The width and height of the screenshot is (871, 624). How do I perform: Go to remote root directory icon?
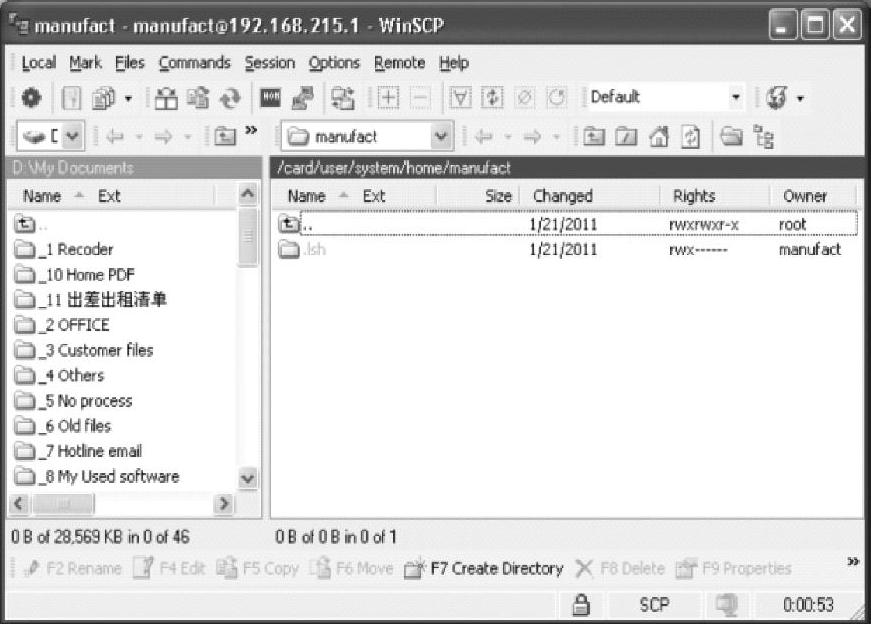(x=626, y=136)
